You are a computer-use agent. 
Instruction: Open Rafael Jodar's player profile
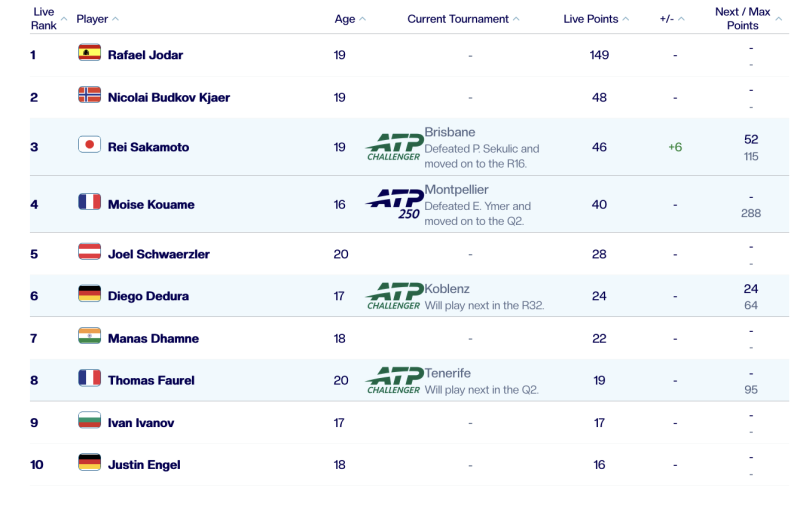point(145,55)
